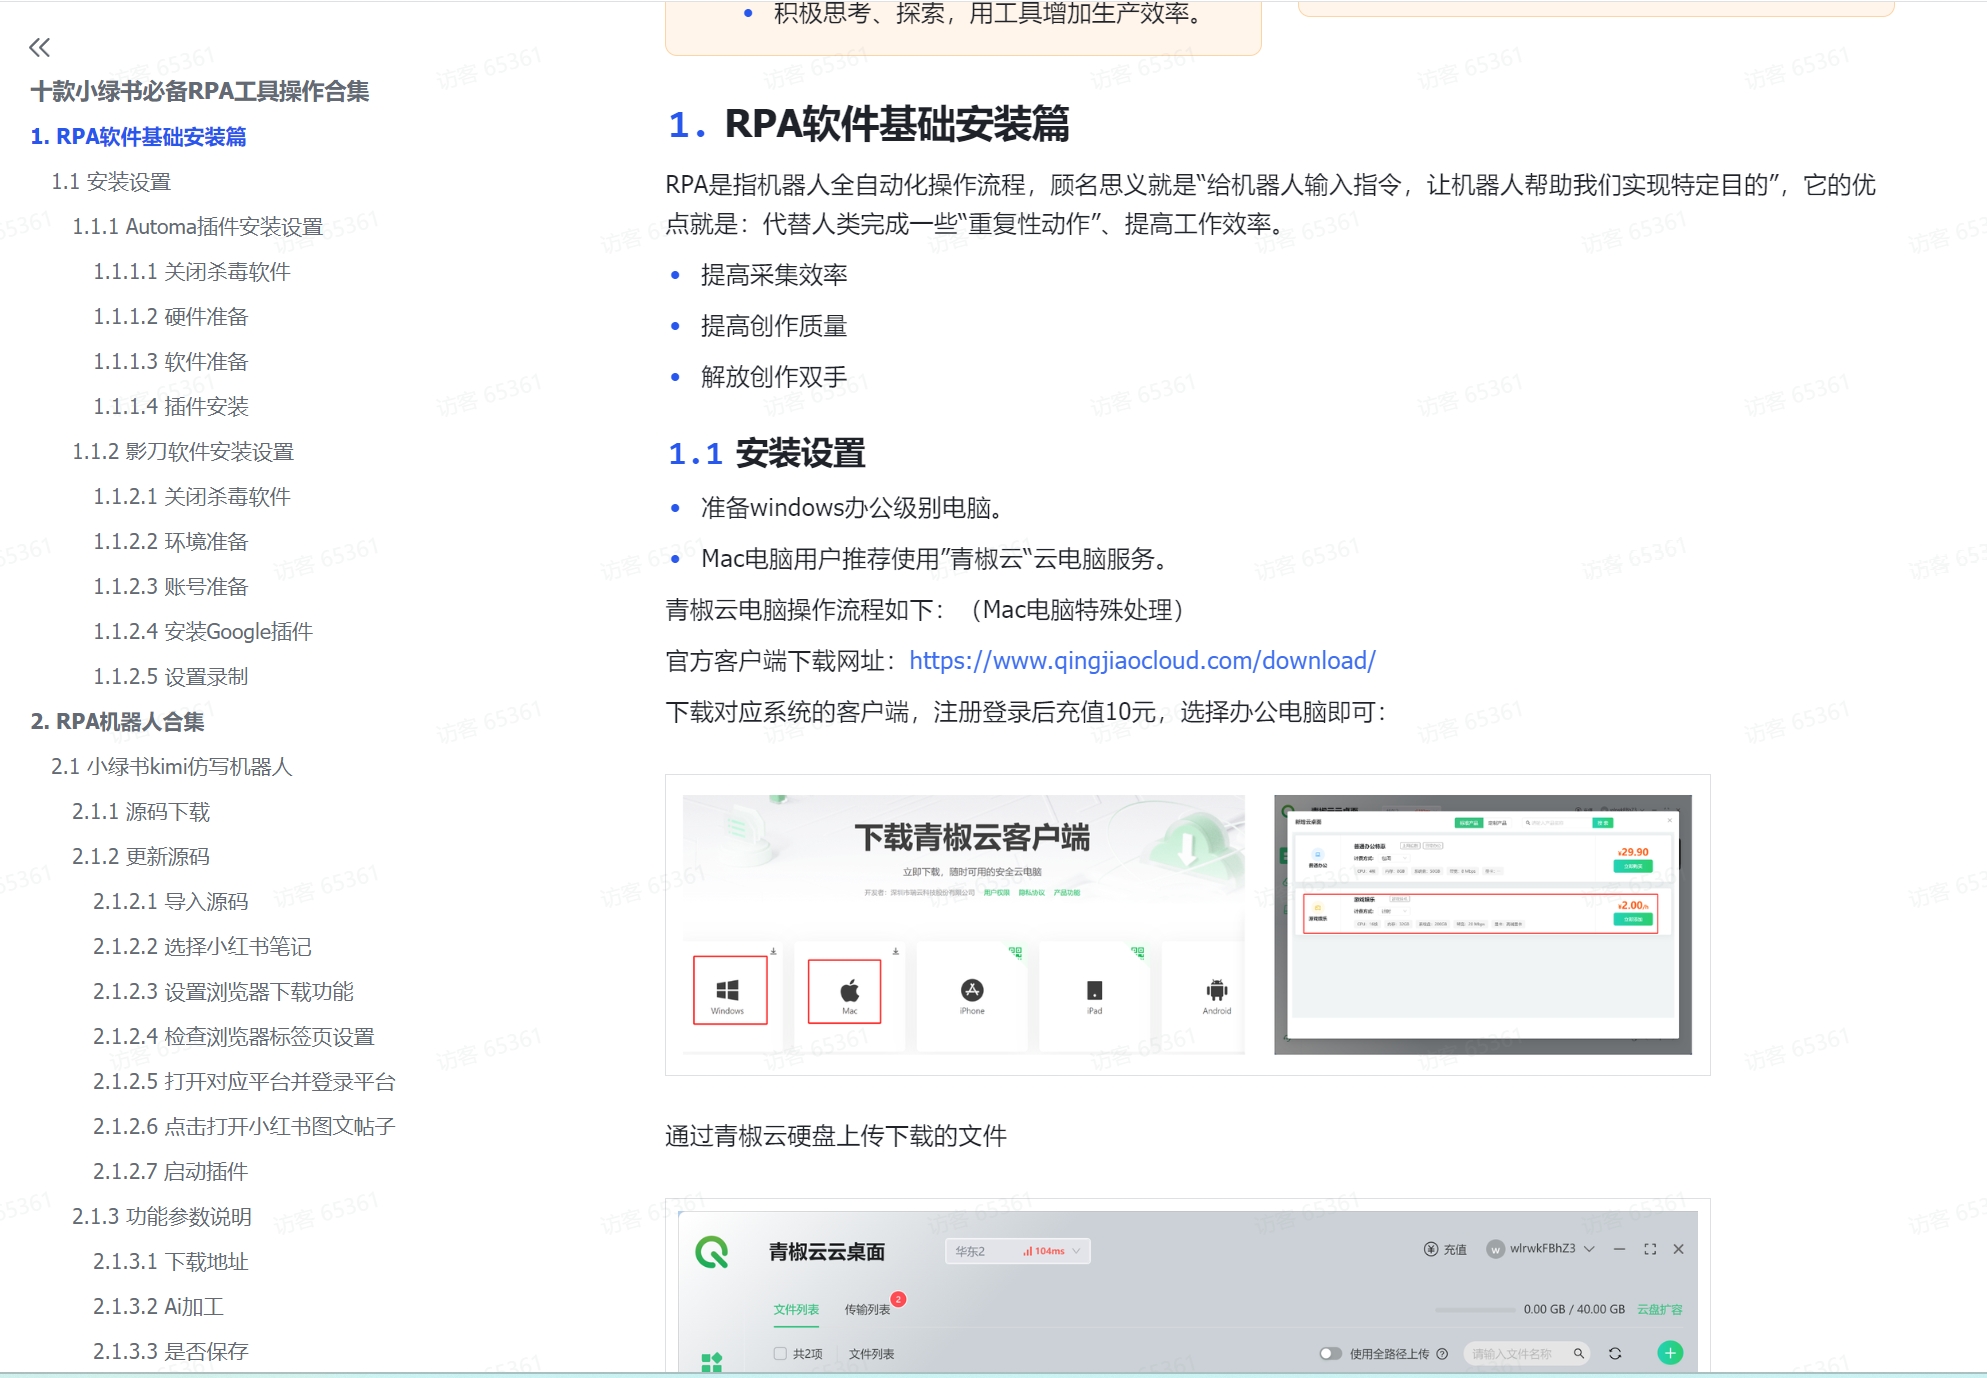Screen dimensions: 1987x1378
Task: Open 1.1.2 影刀软件安装设置 section
Action: click(183, 451)
